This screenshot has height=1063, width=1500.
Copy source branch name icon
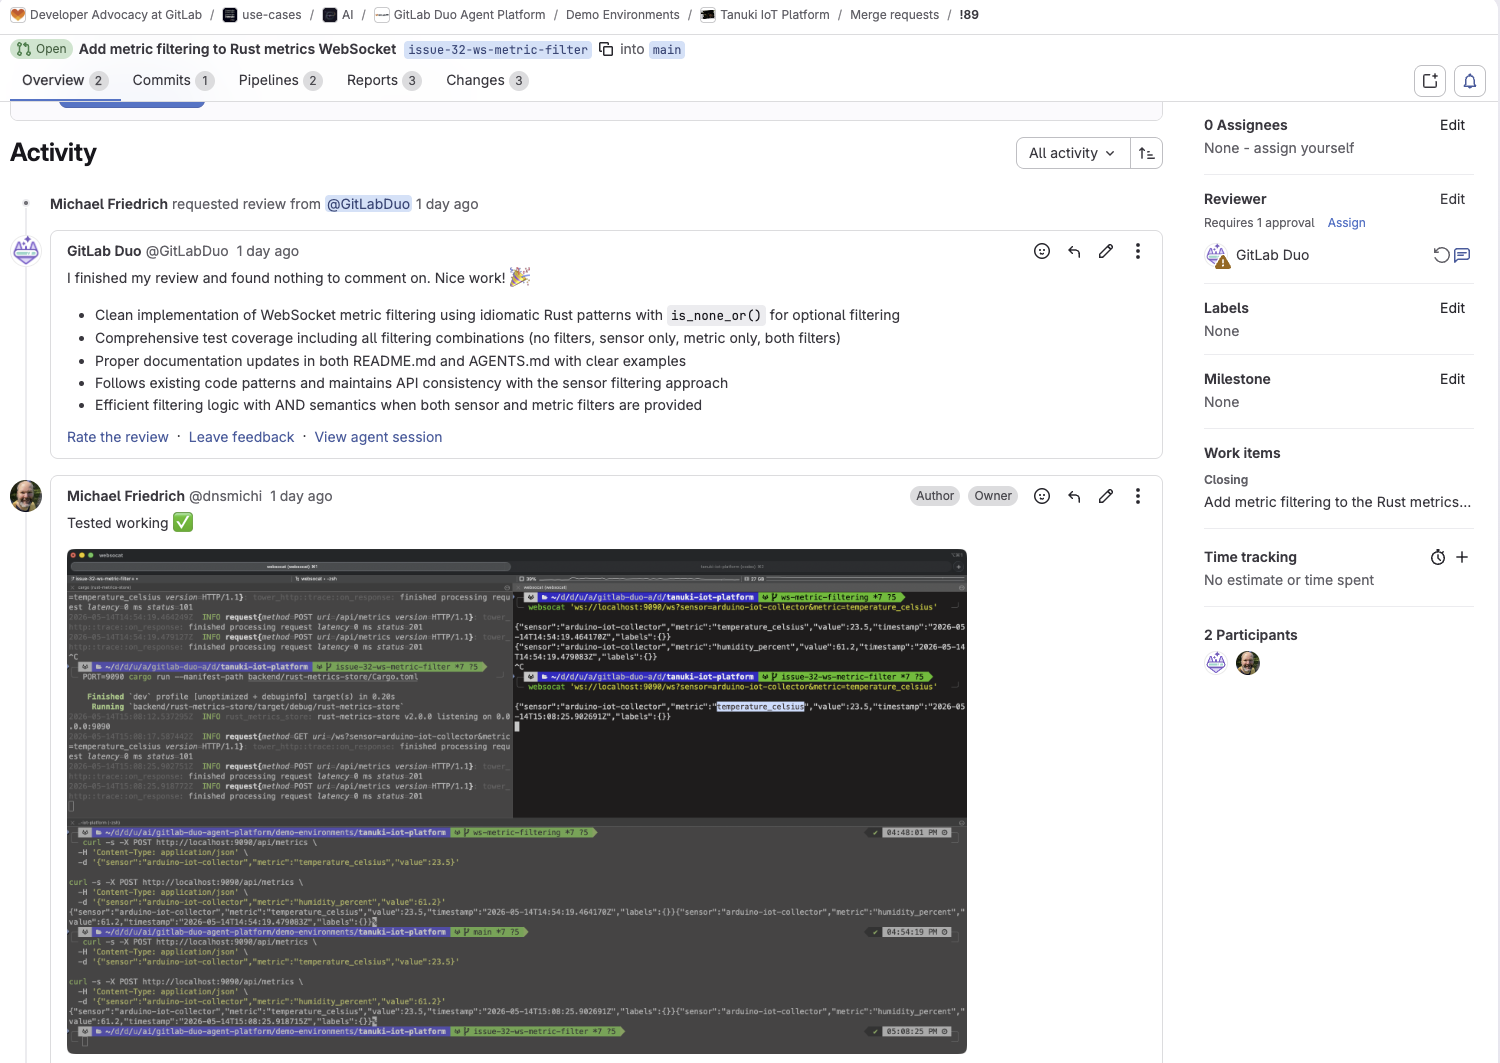606,49
